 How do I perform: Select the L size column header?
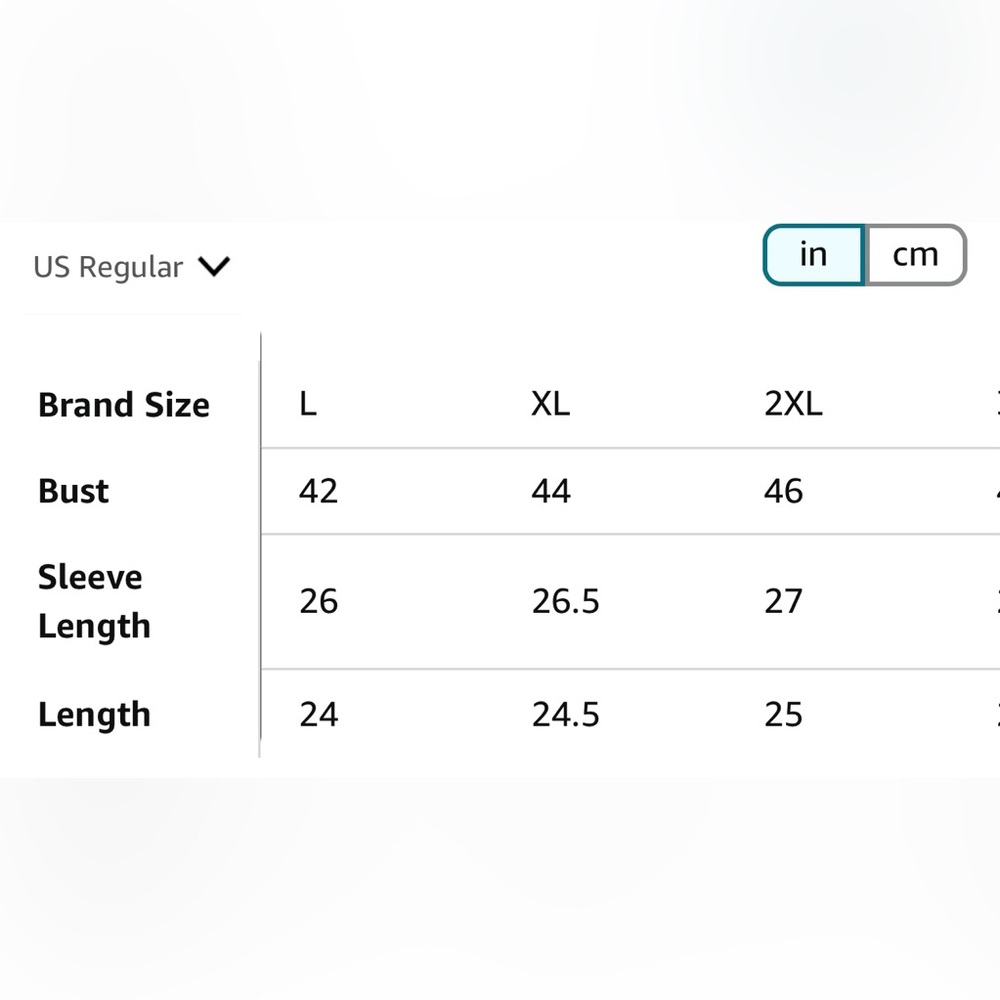[x=308, y=404]
